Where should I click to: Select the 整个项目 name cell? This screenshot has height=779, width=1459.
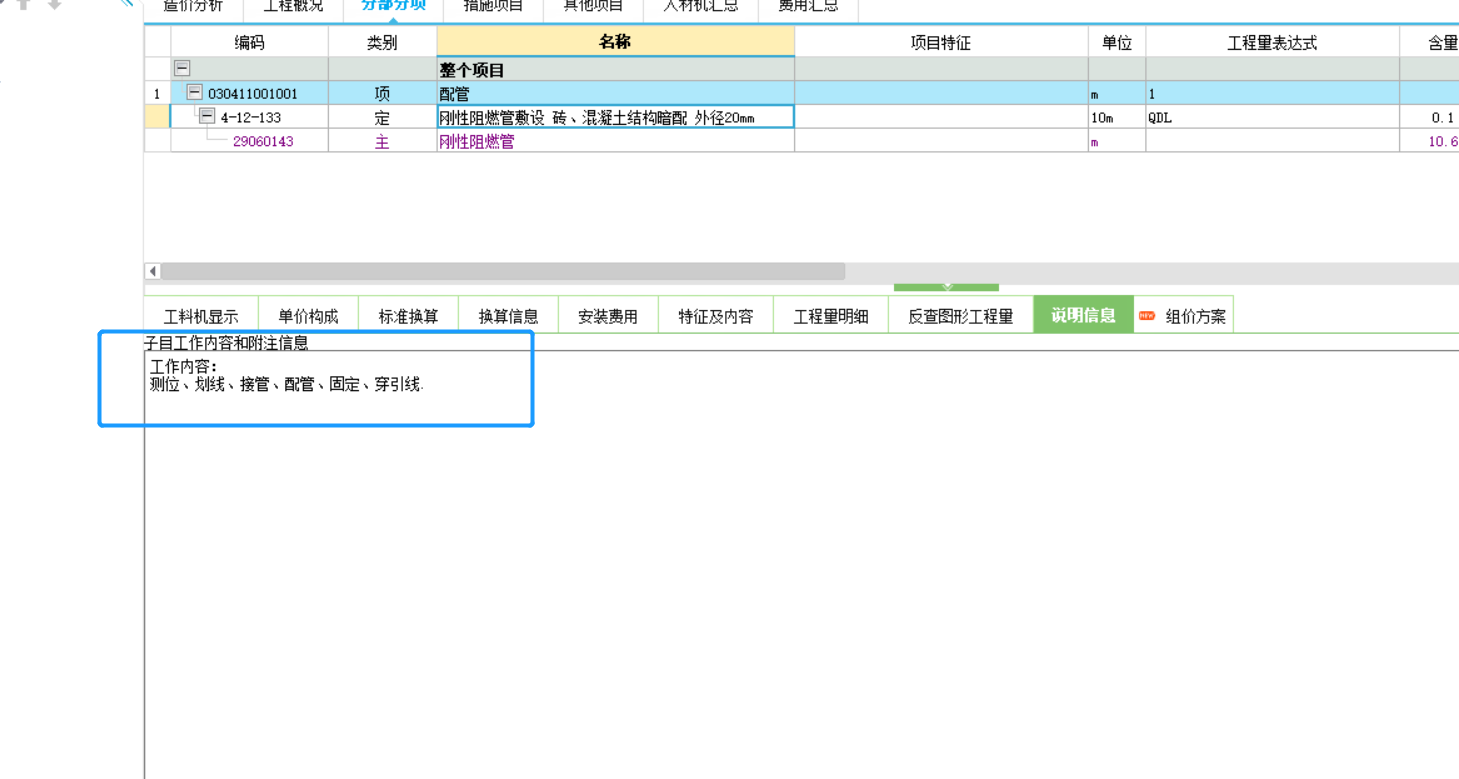coord(616,70)
